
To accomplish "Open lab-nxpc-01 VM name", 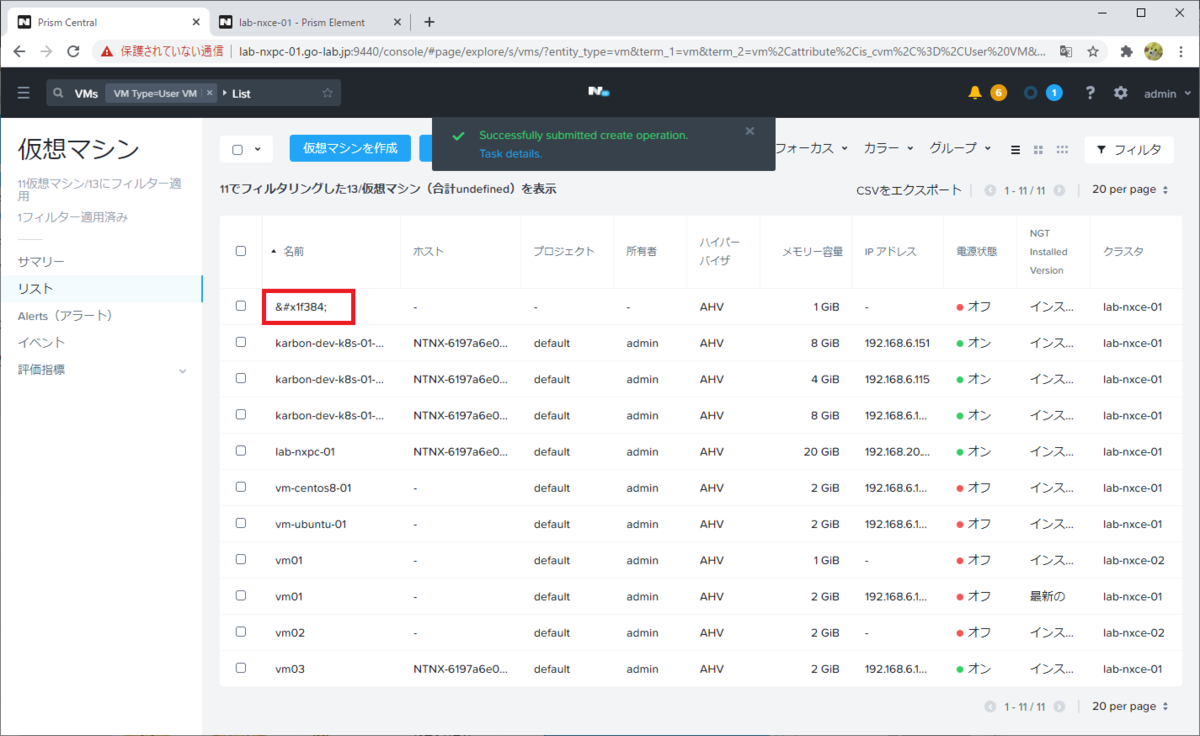I will (x=305, y=452).
